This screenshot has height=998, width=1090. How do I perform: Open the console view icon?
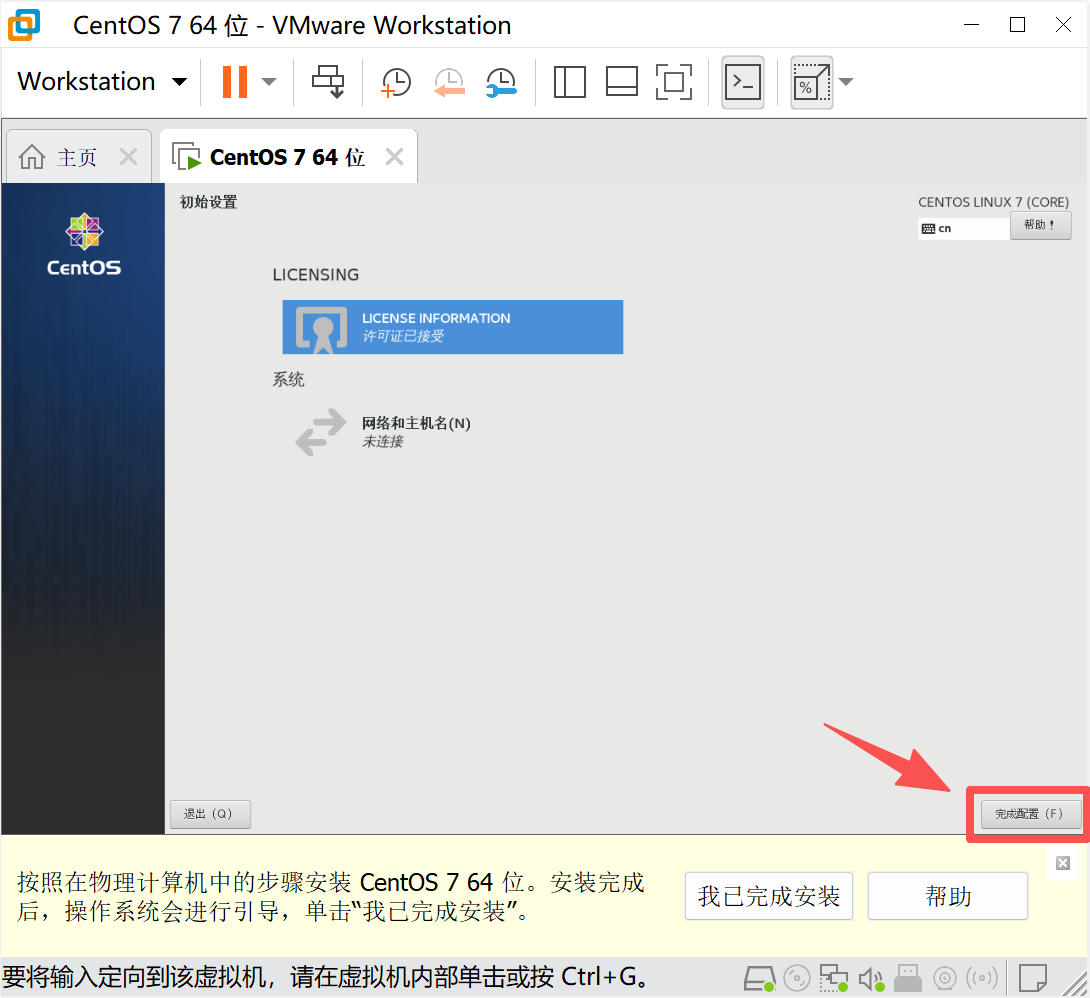(x=742, y=82)
